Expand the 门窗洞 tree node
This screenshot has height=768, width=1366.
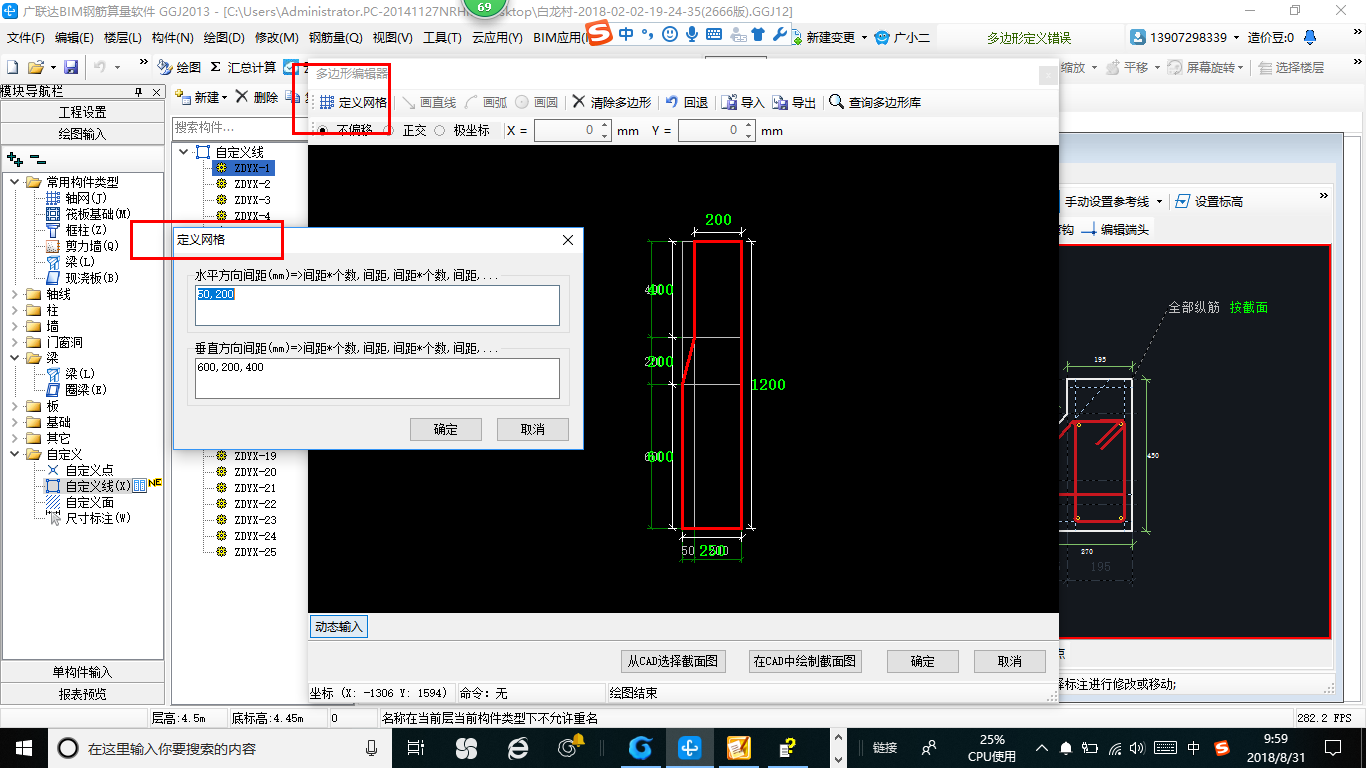click(x=15, y=342)
